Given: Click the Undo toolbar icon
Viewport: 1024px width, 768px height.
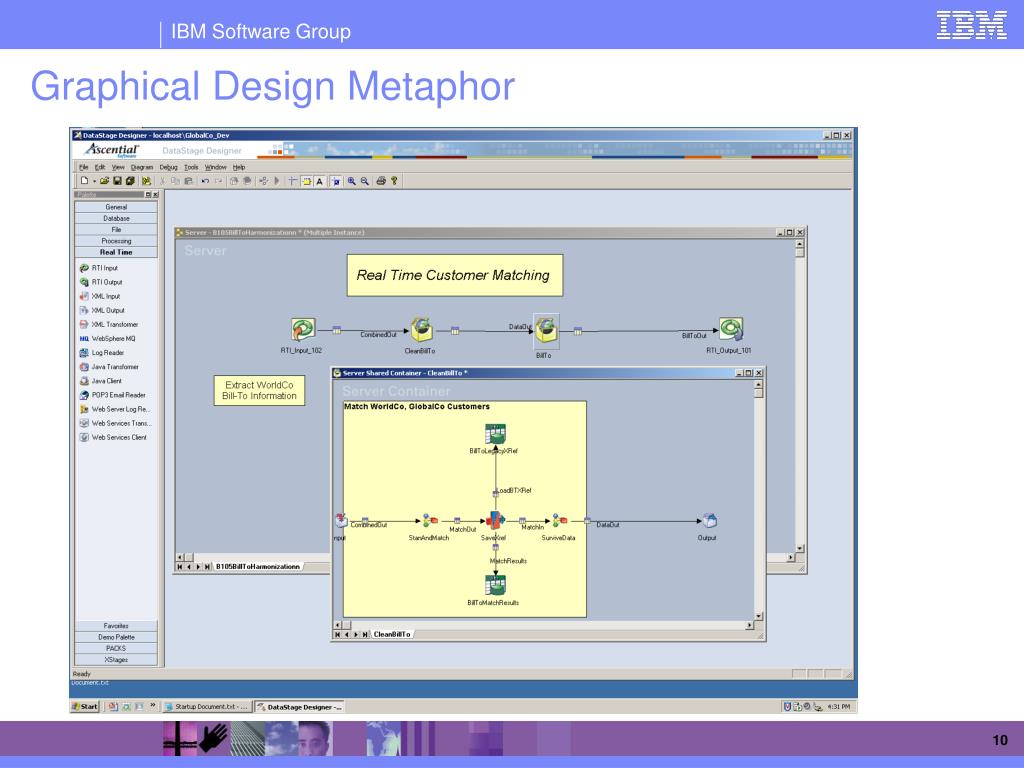Looking at the screenshot, I should pos(205,181).
